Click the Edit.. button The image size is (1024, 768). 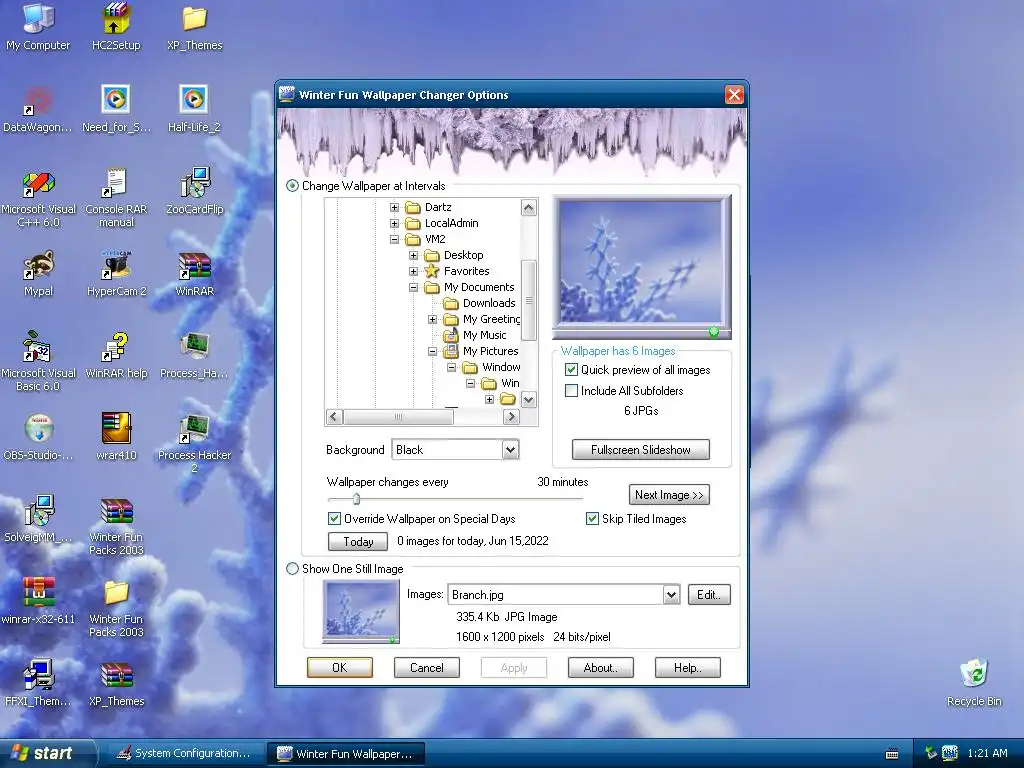click(709, 595)
